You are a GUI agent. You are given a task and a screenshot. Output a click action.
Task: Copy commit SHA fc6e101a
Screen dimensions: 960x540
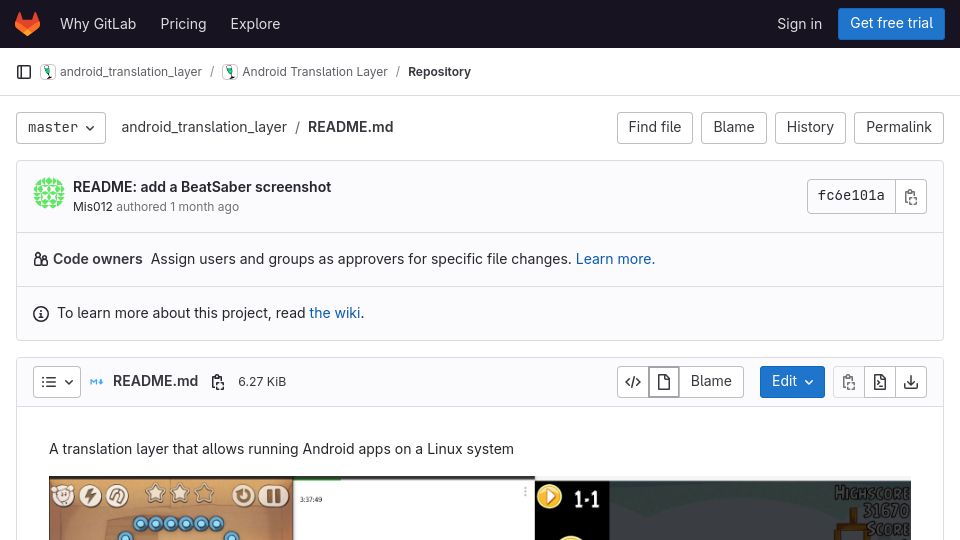point(910,197)
